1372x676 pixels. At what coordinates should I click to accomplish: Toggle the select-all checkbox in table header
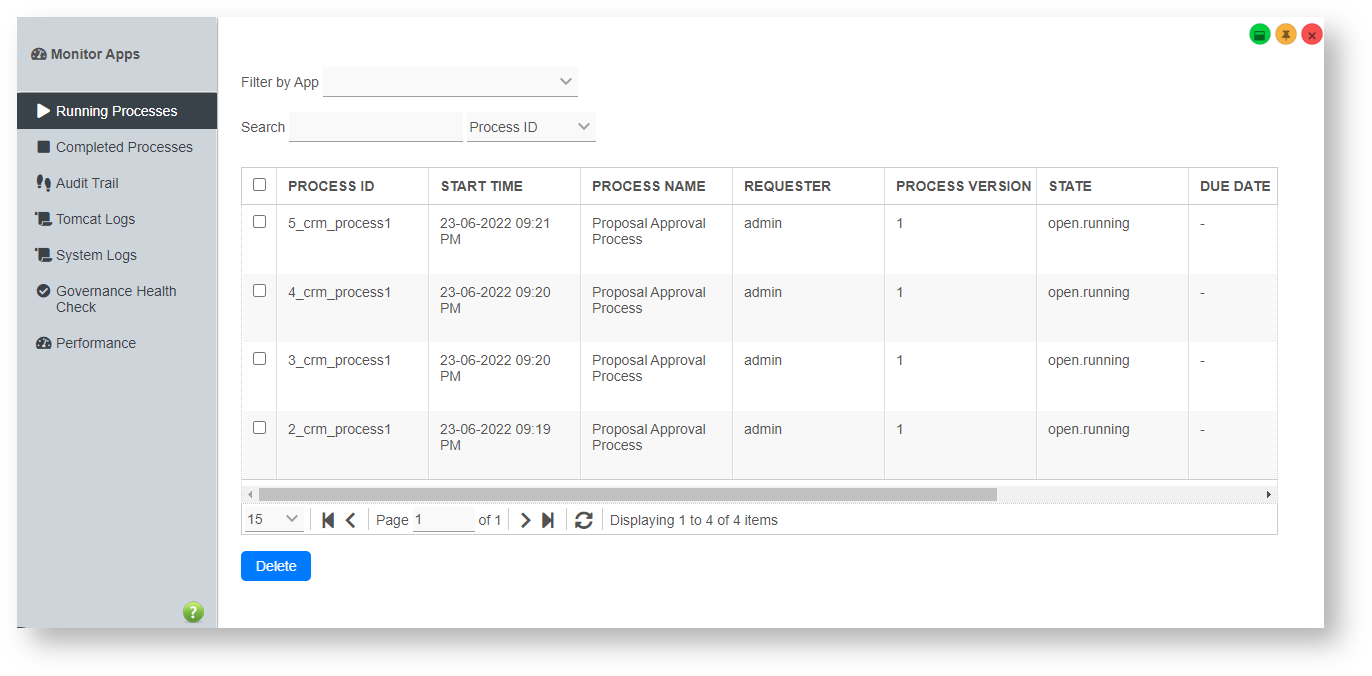coord(260,185)
